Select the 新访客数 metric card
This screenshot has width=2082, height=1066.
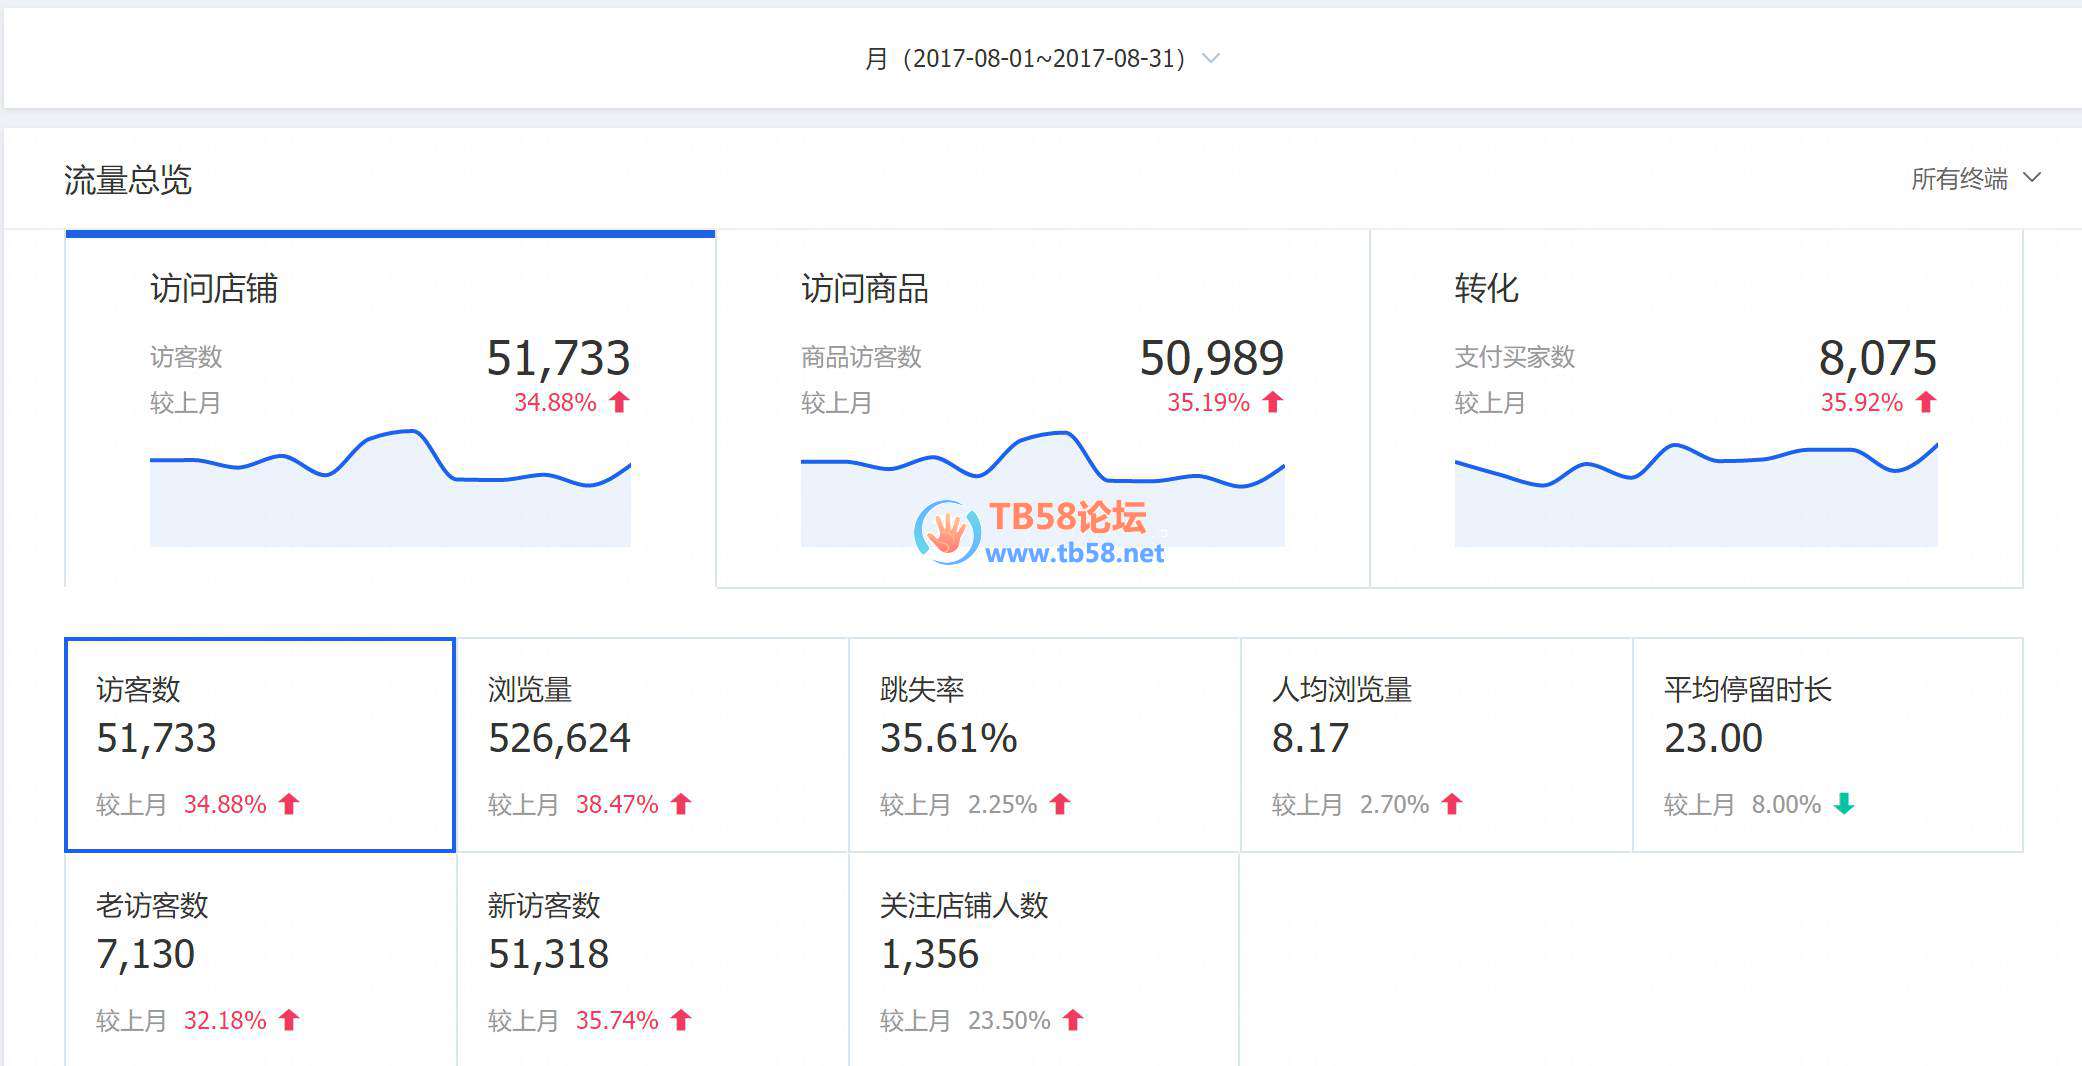(x=652, y=960)
